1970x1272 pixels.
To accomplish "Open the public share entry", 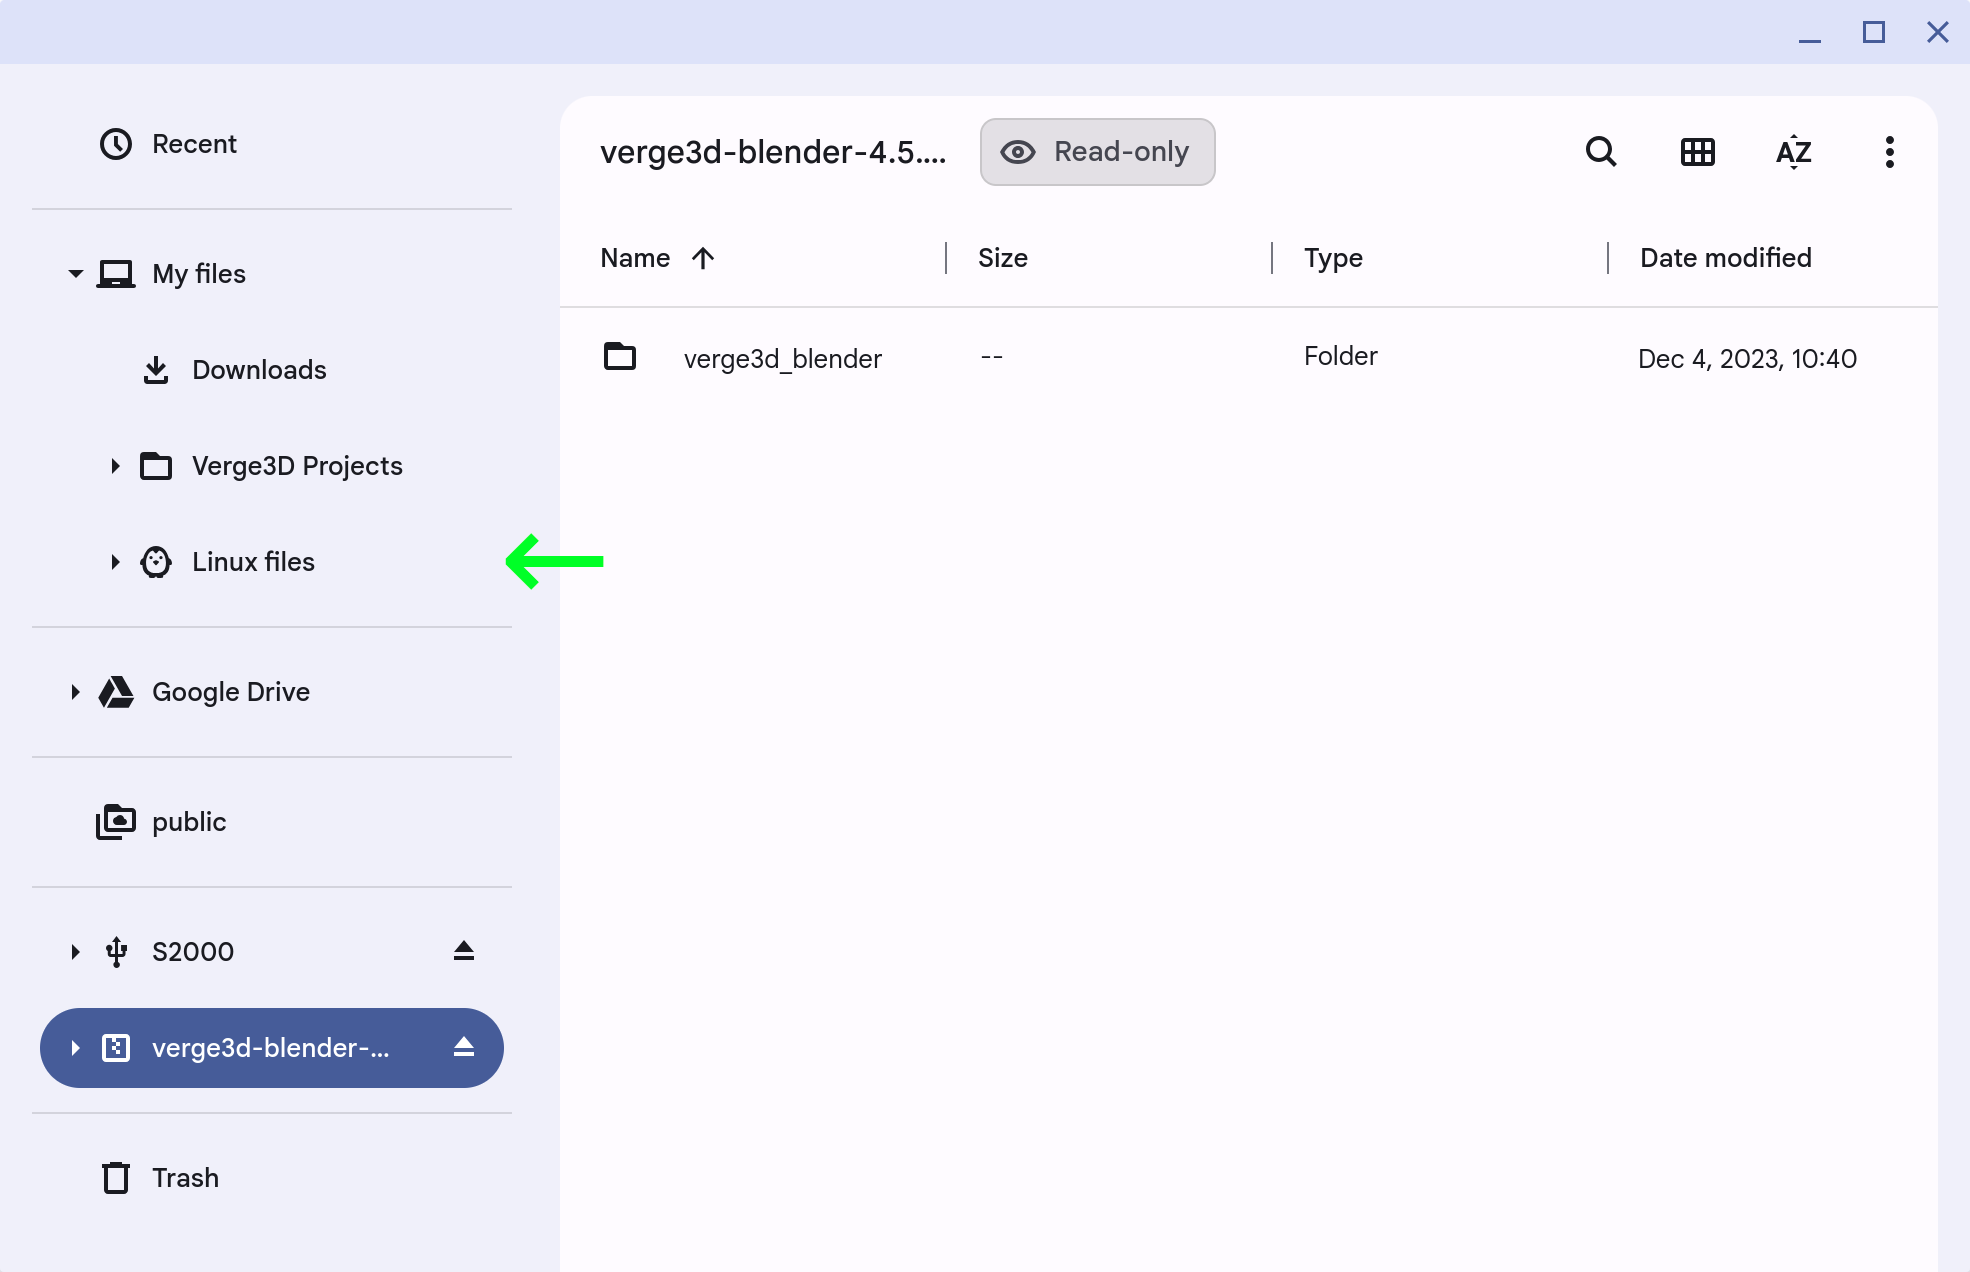I will click(x=272, y=822).
